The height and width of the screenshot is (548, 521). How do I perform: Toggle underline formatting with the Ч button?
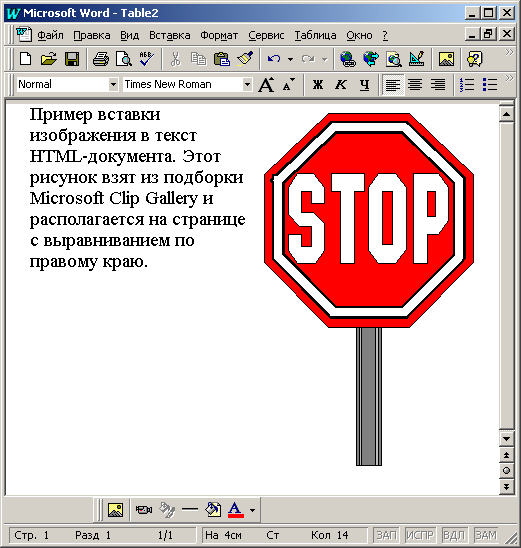[x=364, y=85]
